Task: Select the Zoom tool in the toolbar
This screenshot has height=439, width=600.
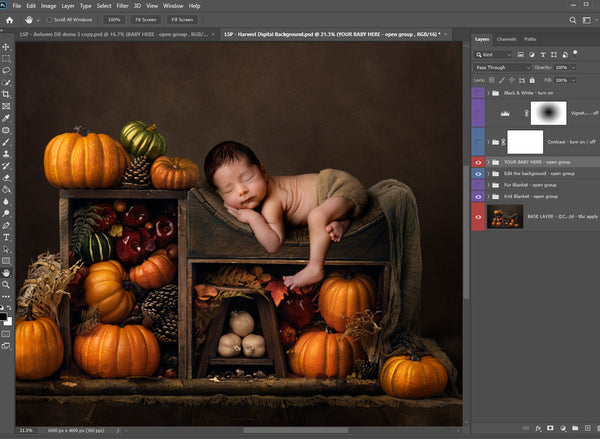Action: click(7, 284)
